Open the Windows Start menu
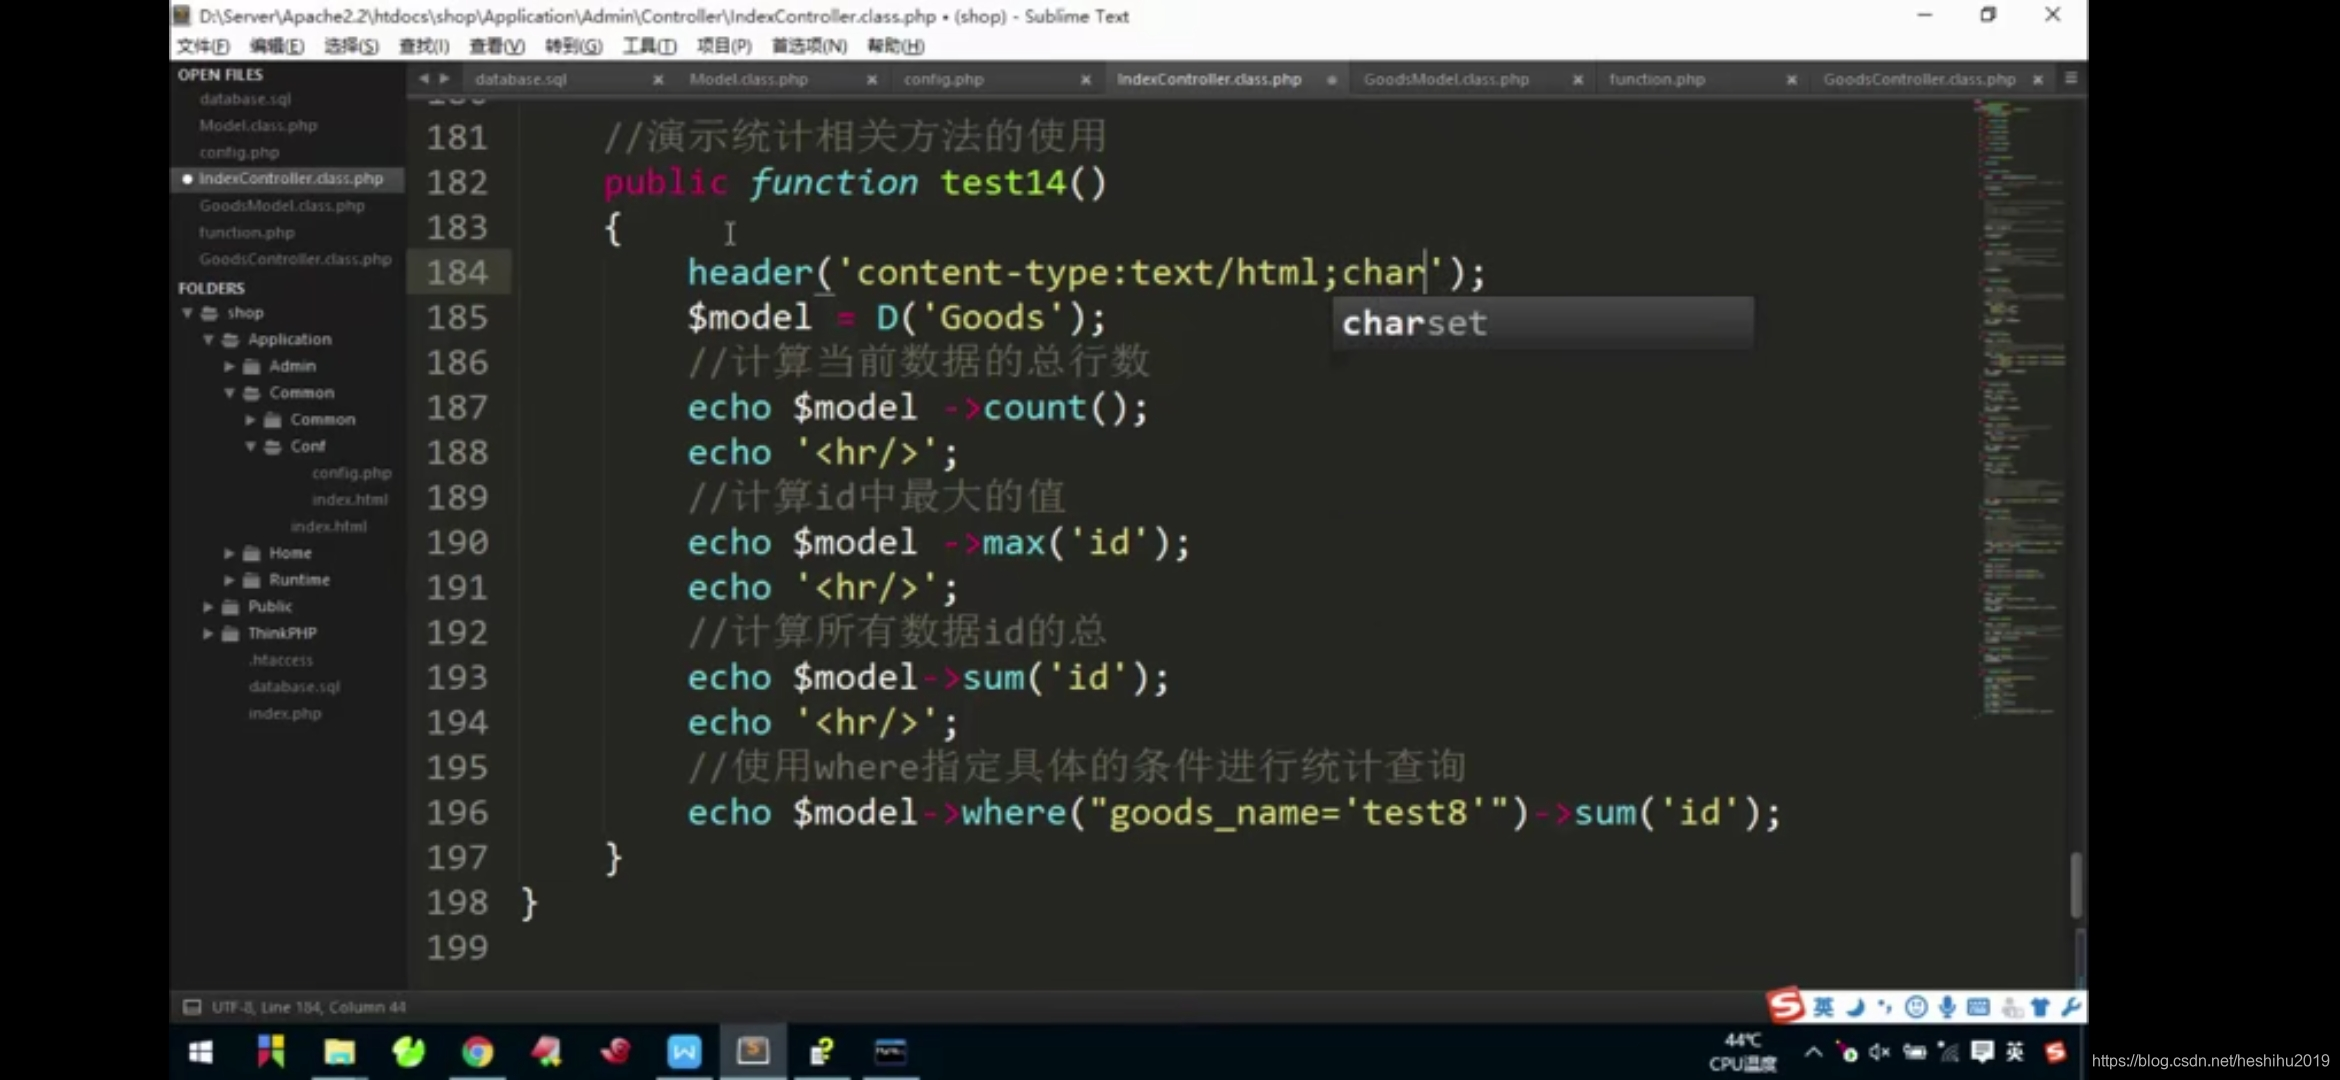This screenshot has height=1080, width=2340. coord(201,1052)
